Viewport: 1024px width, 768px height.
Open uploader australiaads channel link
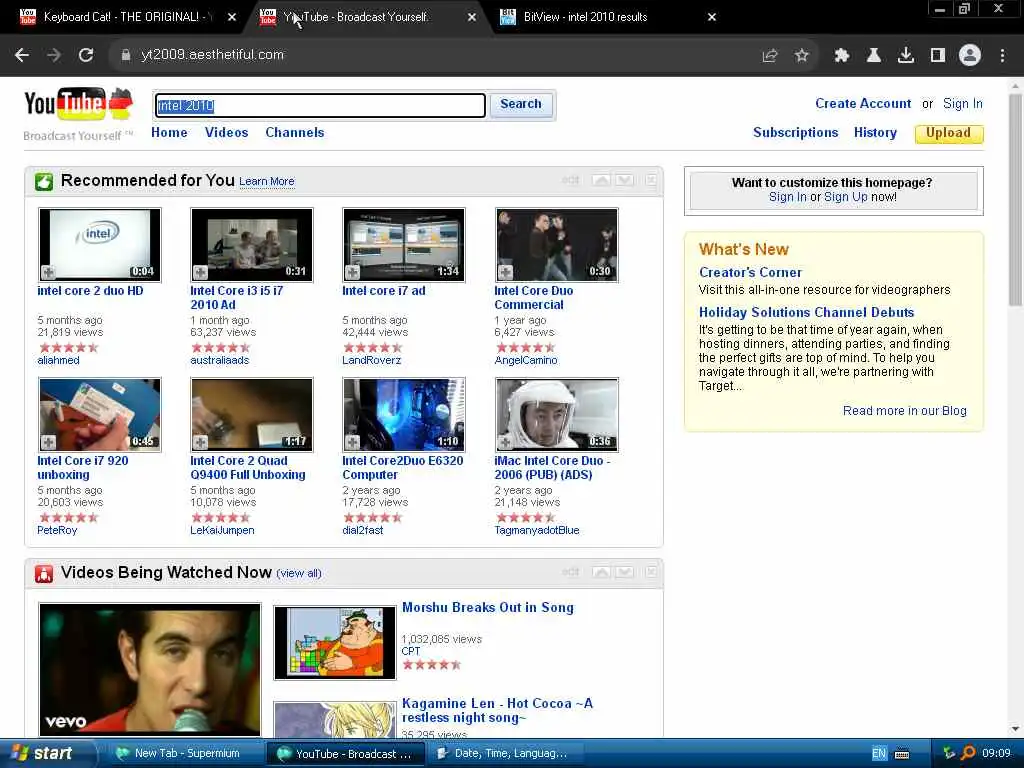click(x=219, y=360)
